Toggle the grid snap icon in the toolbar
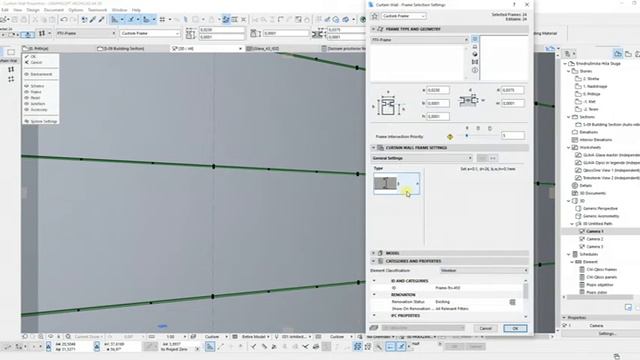 [x=162, y=20]
